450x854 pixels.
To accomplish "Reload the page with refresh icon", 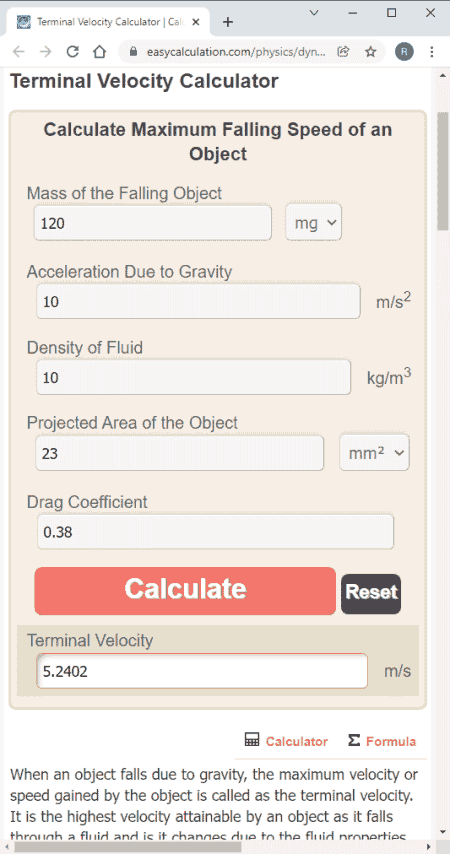I will point(72,52).
